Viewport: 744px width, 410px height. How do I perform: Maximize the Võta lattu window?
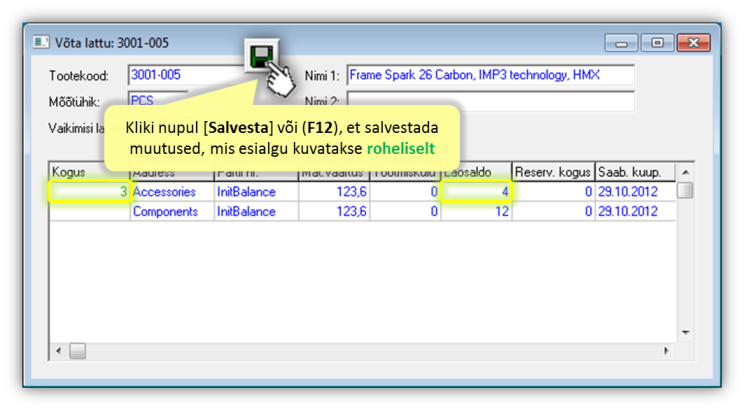point(656,42)
